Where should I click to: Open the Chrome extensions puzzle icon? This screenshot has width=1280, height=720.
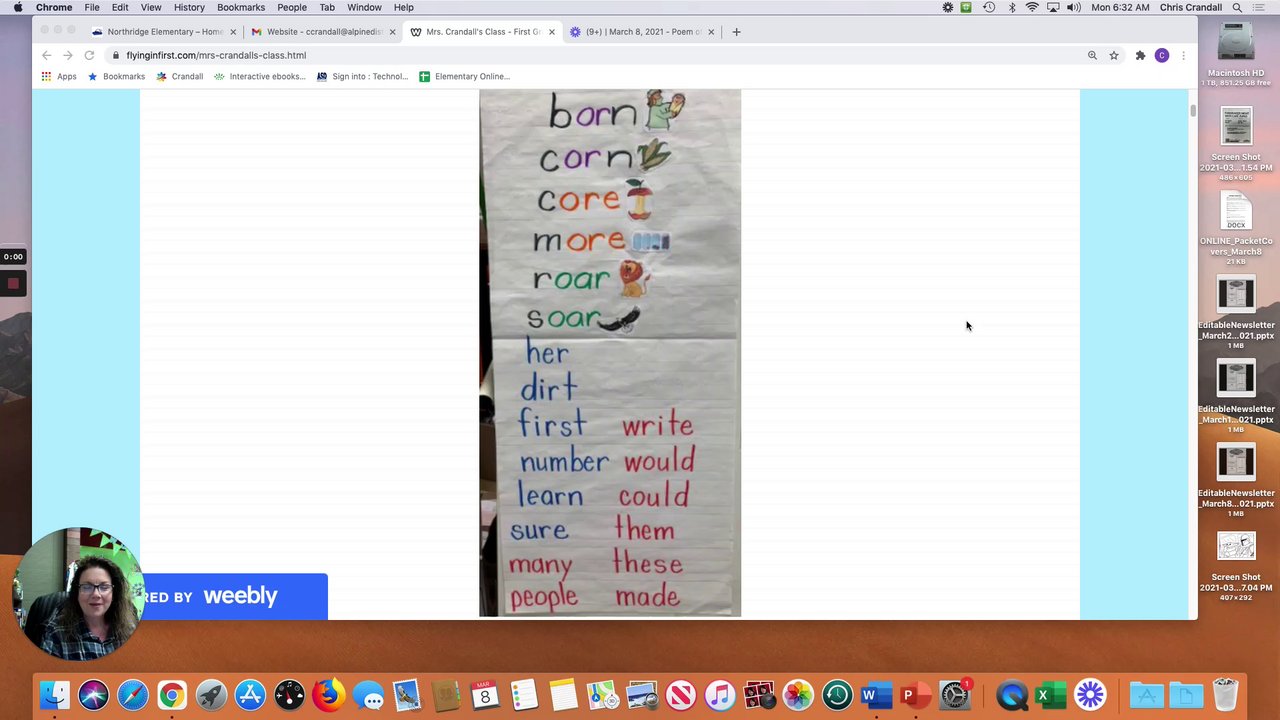click(x=1140, y=55)
